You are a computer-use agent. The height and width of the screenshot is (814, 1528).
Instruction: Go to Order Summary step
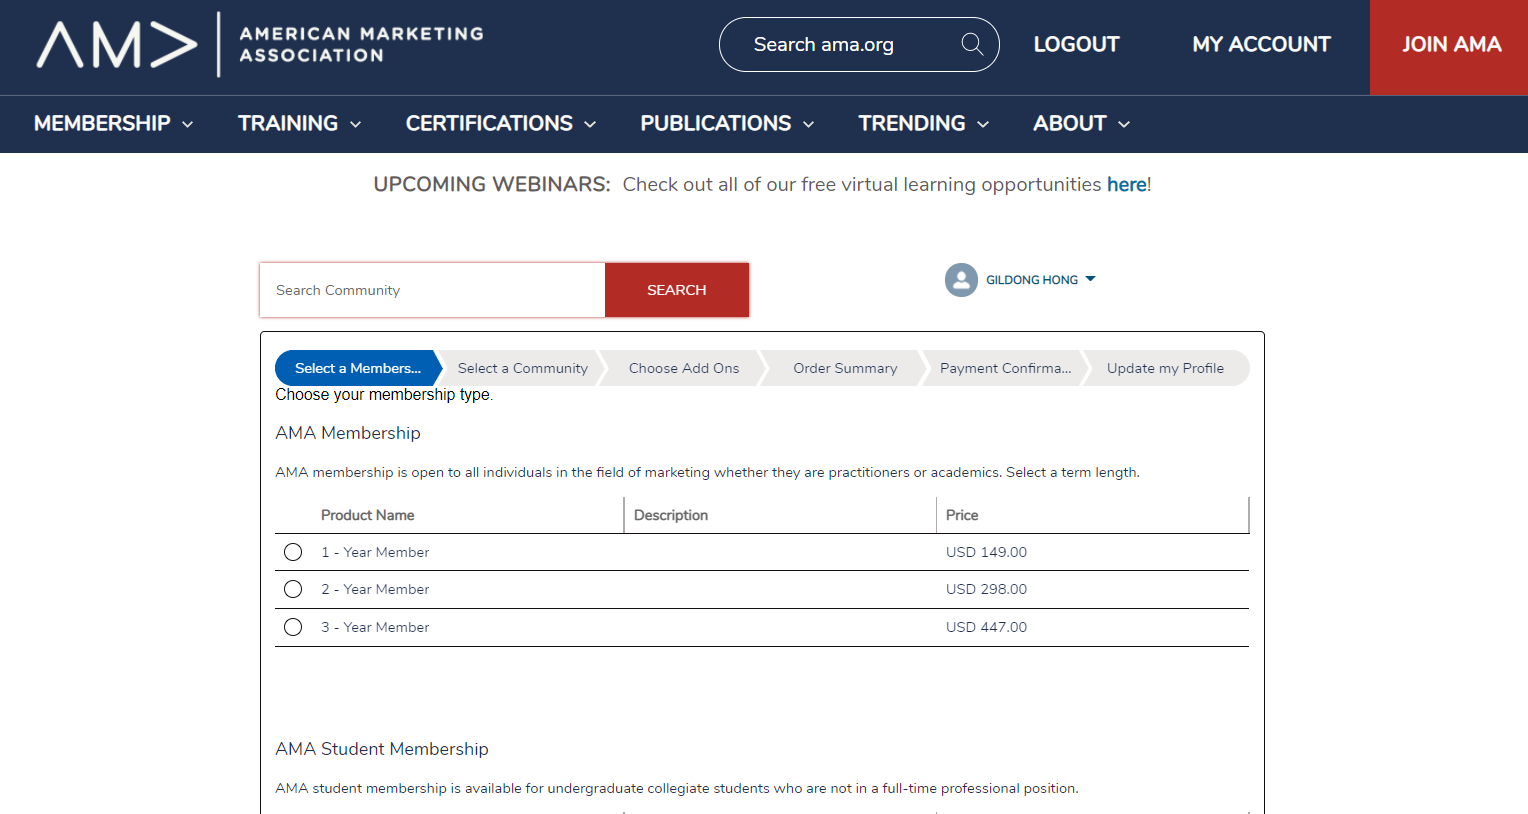845,368
